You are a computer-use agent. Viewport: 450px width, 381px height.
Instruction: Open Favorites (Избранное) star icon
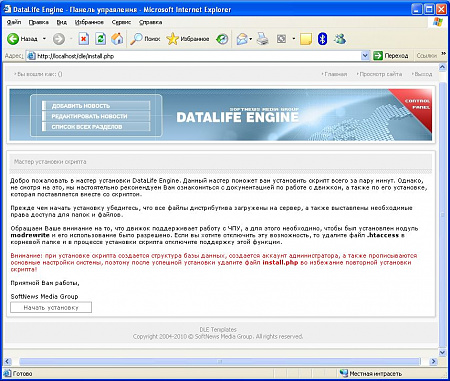[172, 39]
